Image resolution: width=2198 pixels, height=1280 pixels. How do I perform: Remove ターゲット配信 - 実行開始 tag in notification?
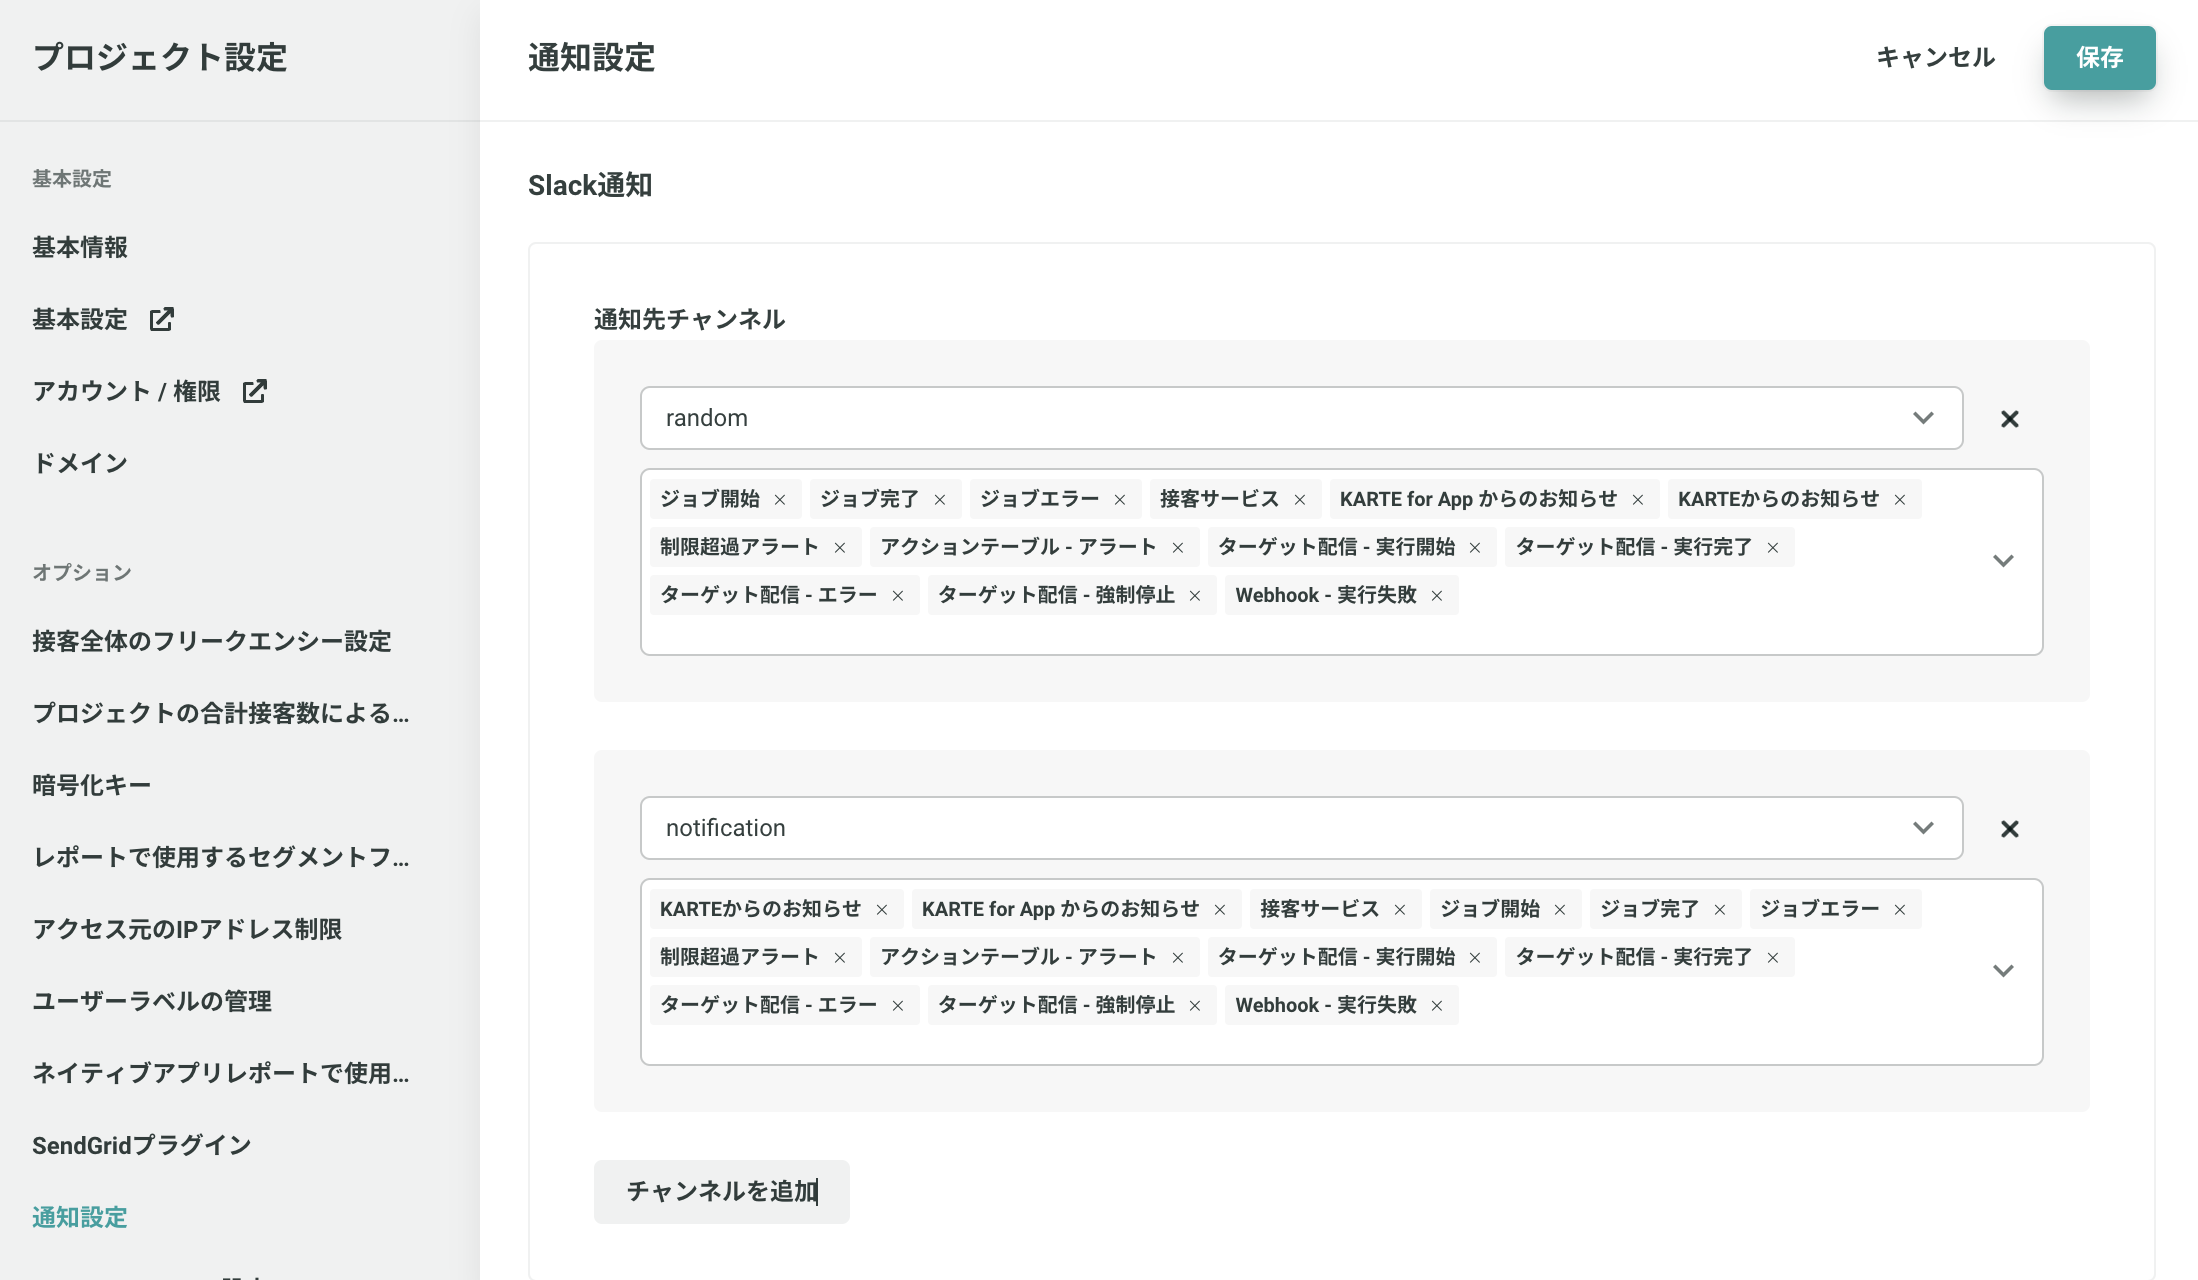pyautogui.click(x=1475, y=958)
